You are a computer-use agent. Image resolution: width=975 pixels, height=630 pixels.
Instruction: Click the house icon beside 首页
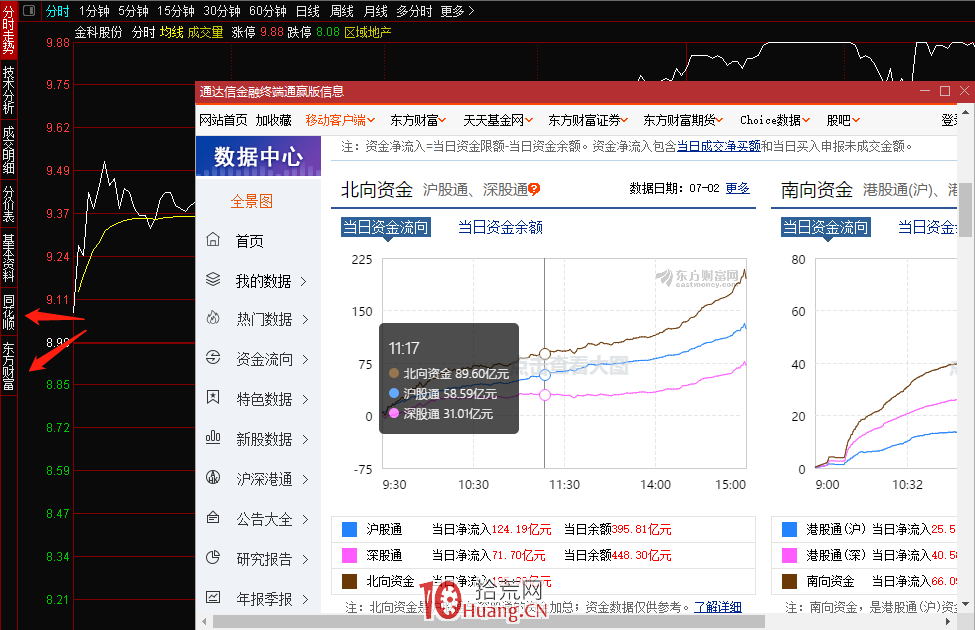213,239
